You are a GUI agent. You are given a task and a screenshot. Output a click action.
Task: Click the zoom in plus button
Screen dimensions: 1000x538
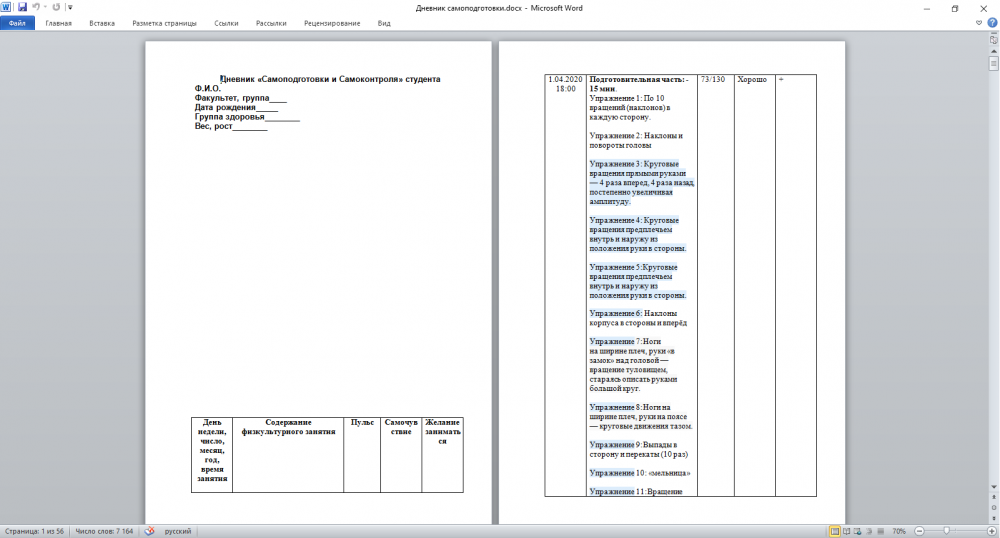992,531
